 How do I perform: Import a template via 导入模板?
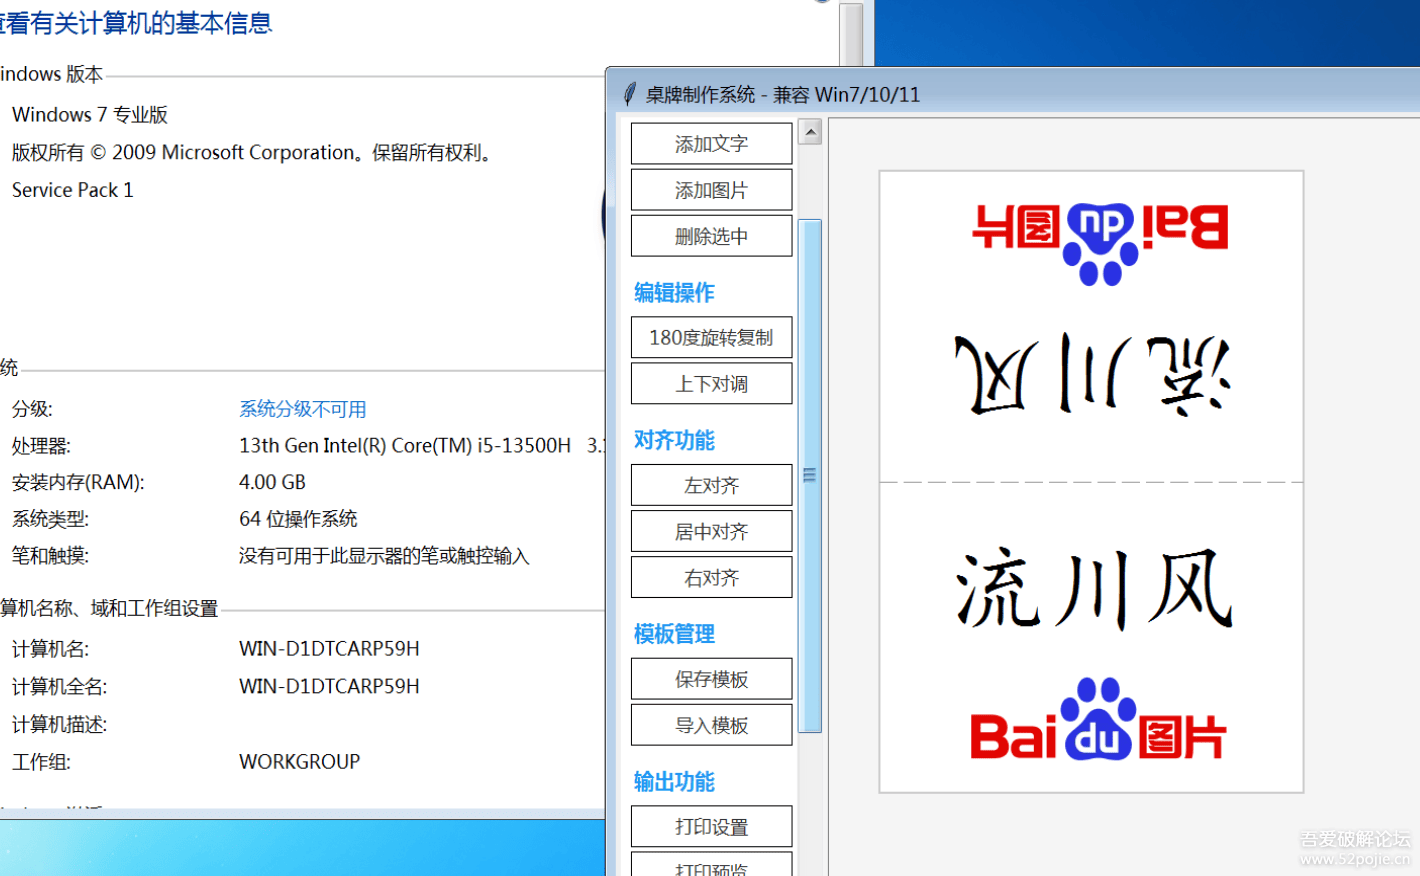click(x=711, y=724)
